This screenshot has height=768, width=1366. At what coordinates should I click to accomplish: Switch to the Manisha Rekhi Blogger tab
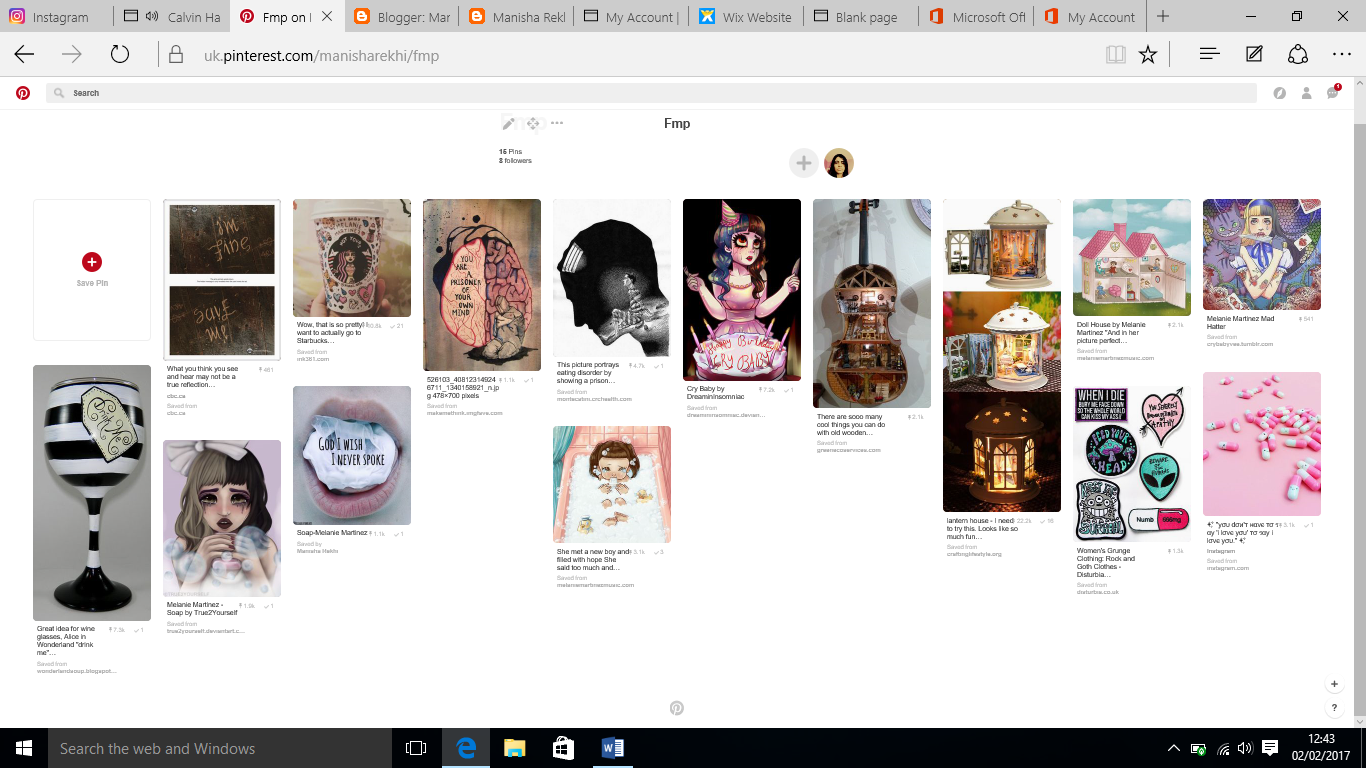[x=517, y=17]
